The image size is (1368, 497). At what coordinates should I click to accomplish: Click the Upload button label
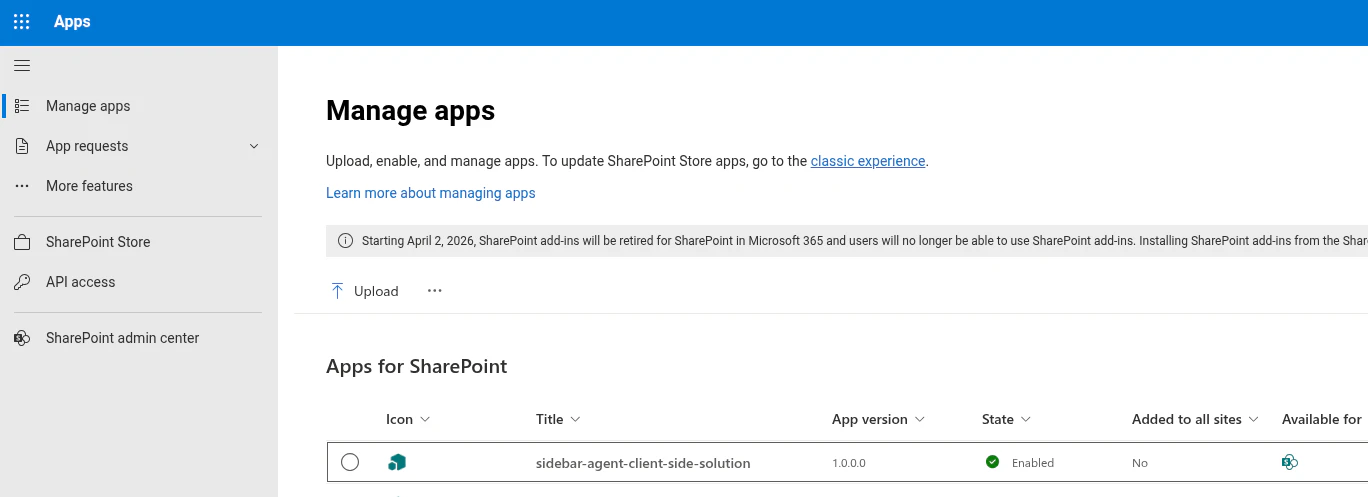(376, 291)
